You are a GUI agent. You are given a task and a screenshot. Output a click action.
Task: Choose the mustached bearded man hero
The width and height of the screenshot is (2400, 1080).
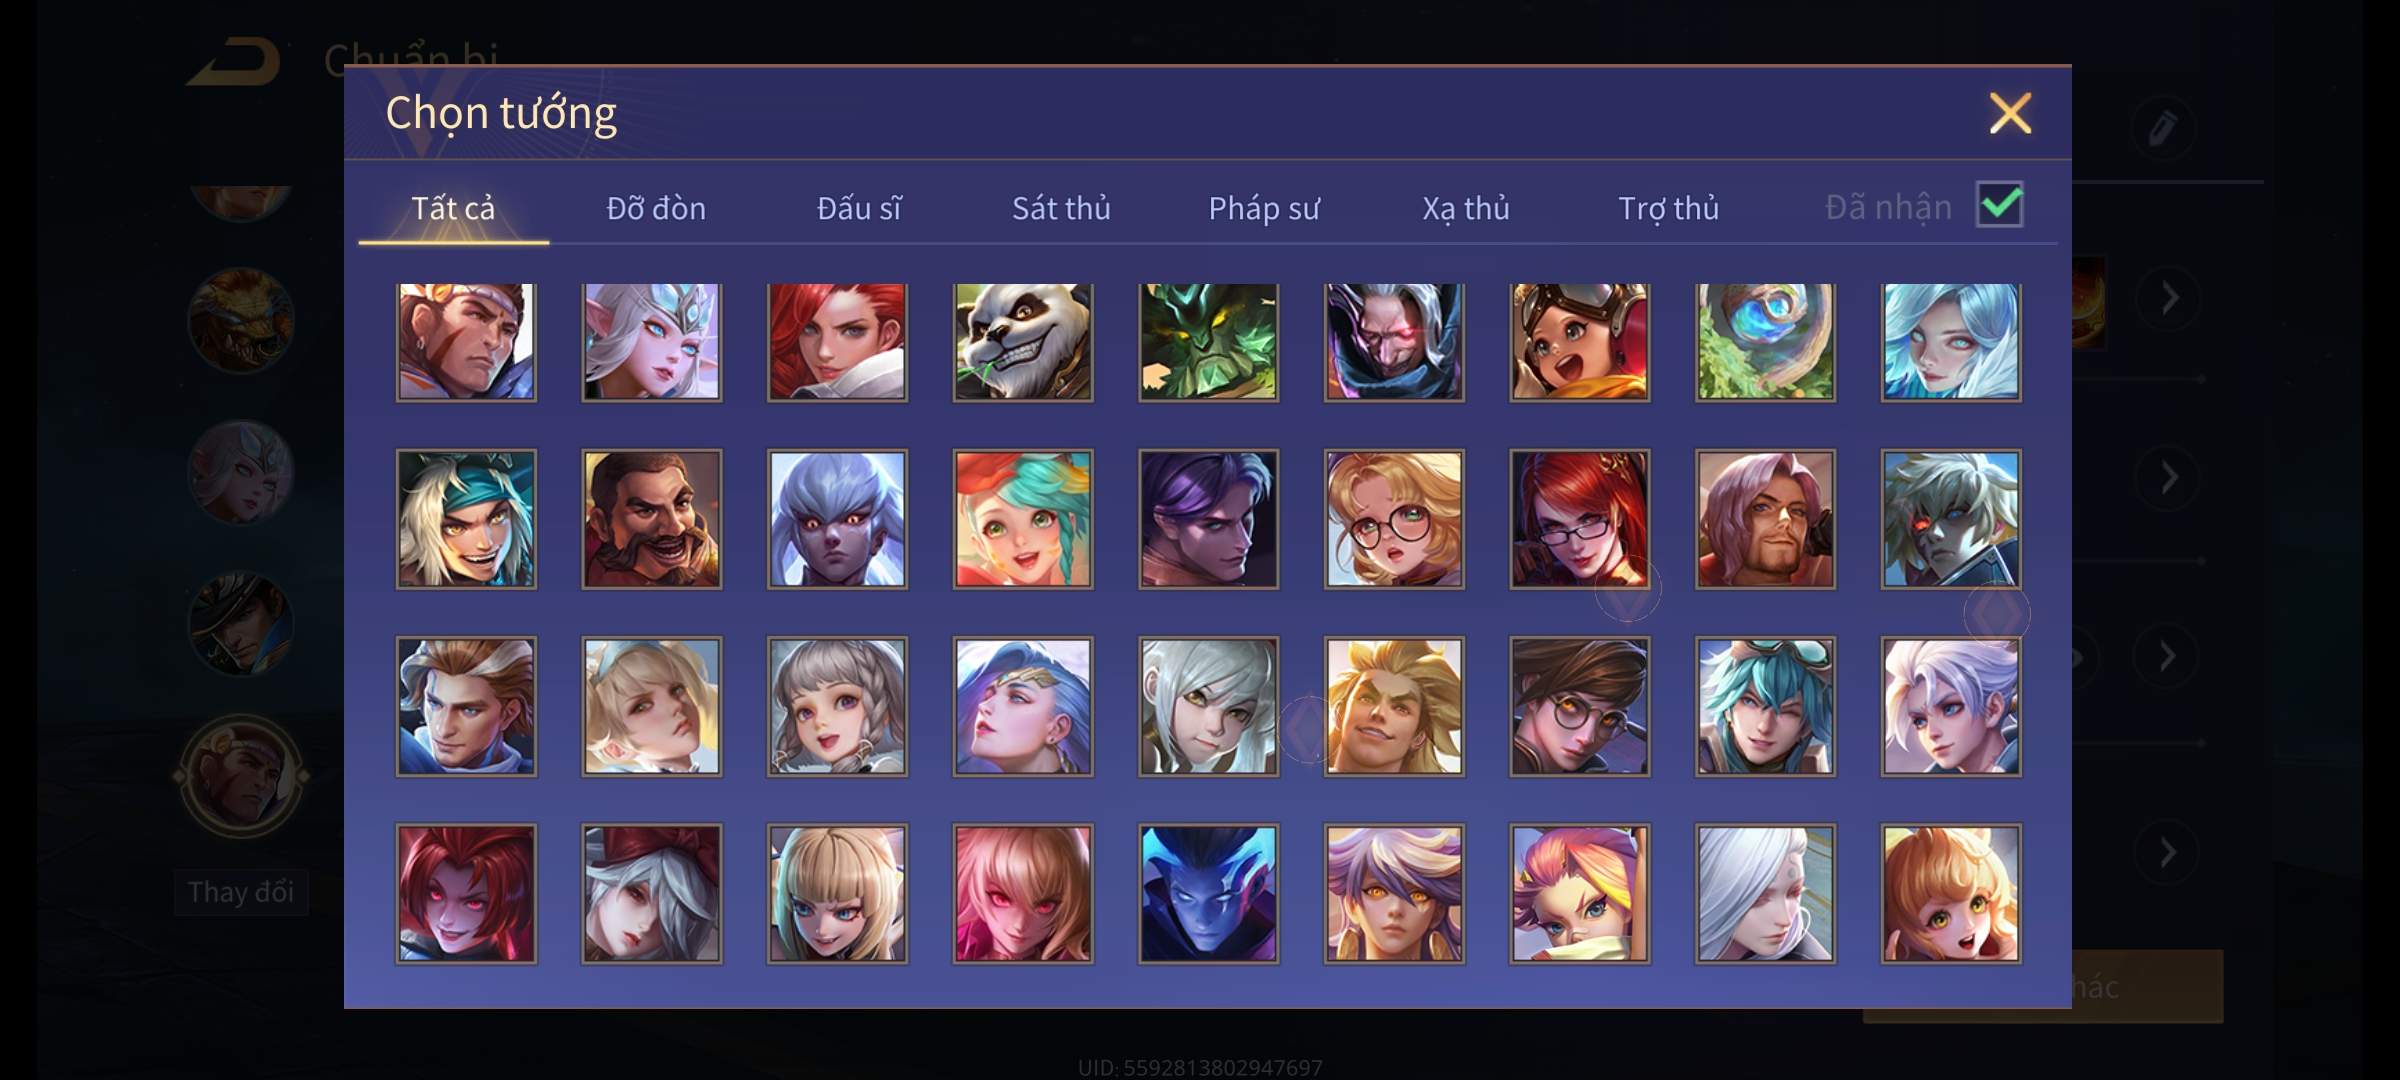tap(651, 519)
